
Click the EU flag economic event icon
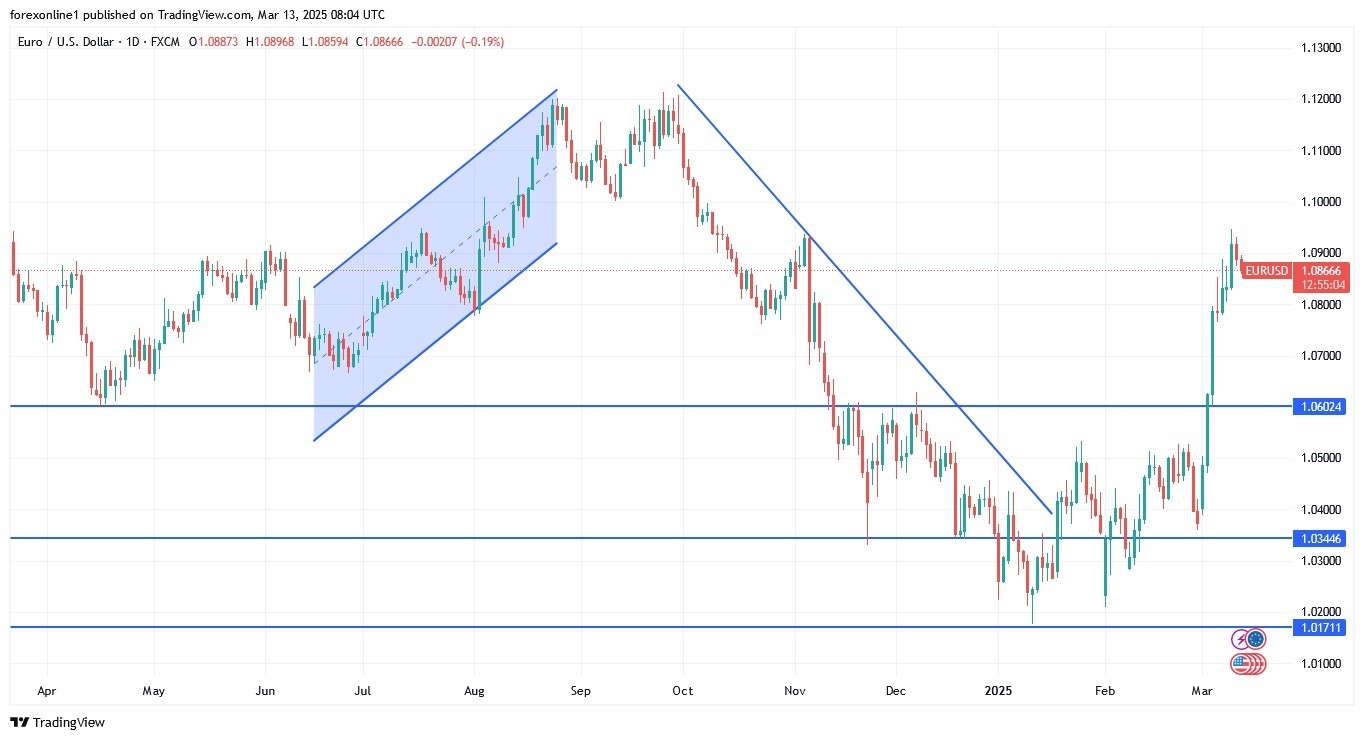(x=1256, y=639)
